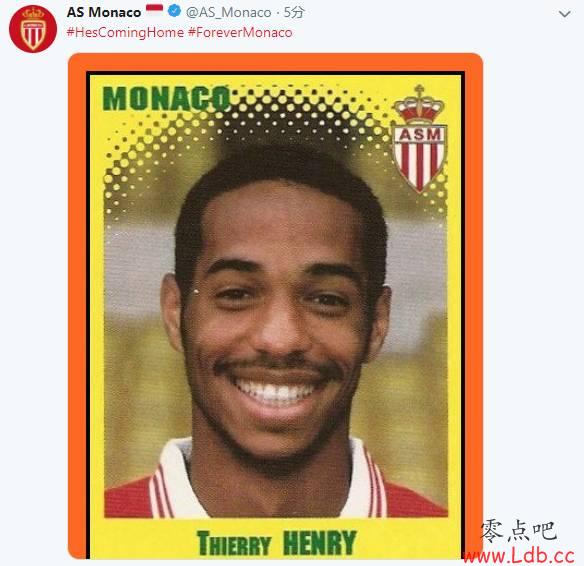Click the Monaco flag emoji beside the name
The width and height of the screenshot is (584, 566).
(154, 10)
